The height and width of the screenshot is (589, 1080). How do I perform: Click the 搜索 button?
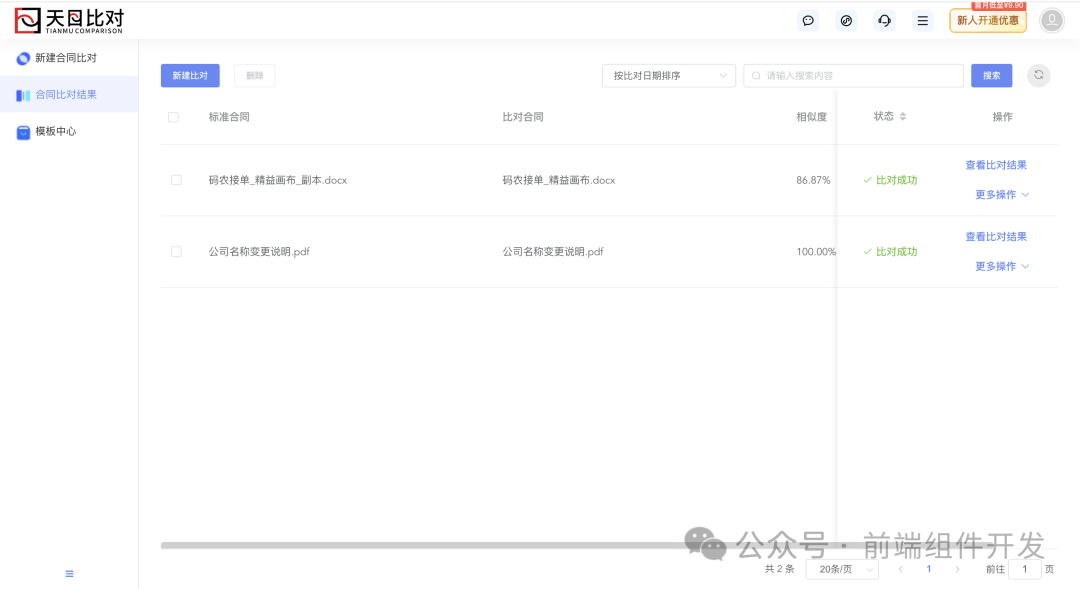coord(992,76)
